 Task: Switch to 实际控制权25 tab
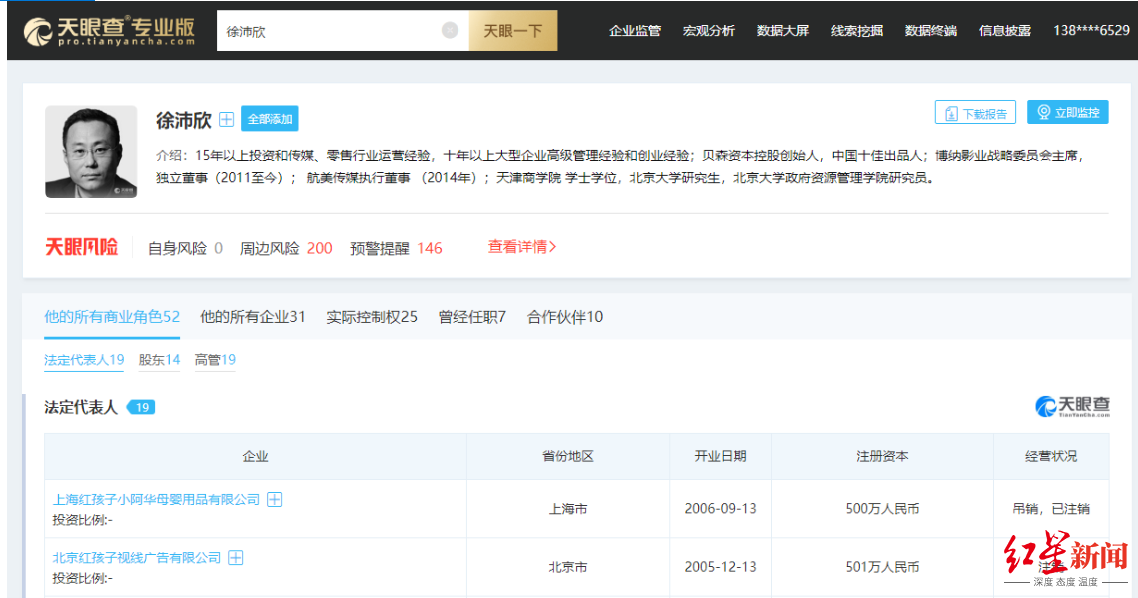(372, 317)
